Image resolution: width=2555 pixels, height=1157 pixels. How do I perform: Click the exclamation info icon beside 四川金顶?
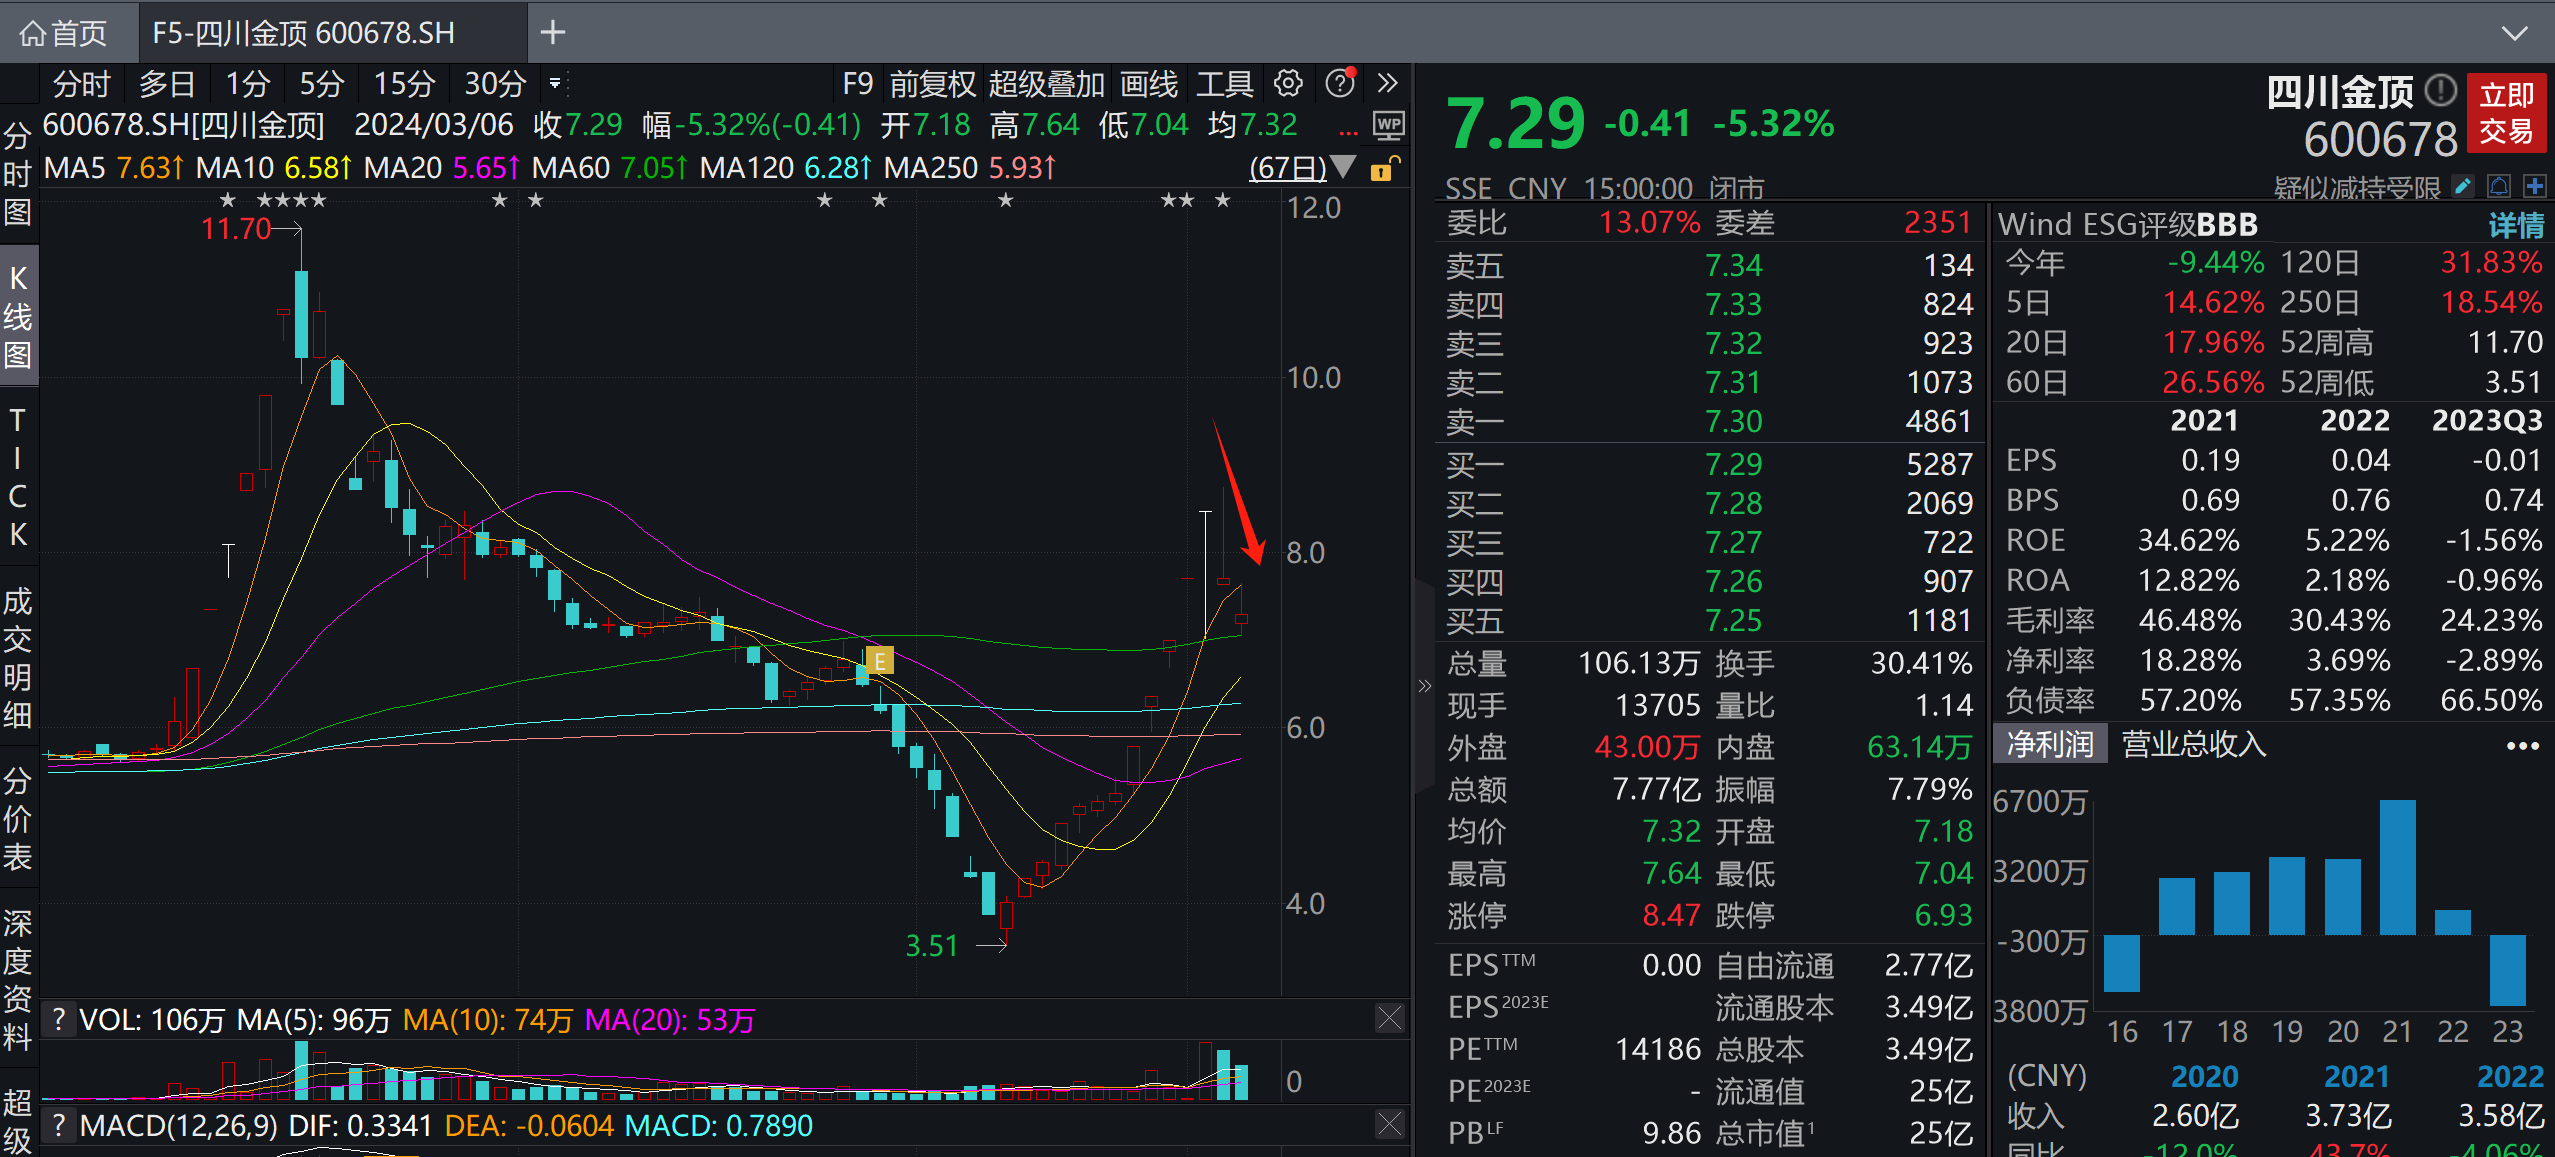[x=2441, y=92]
